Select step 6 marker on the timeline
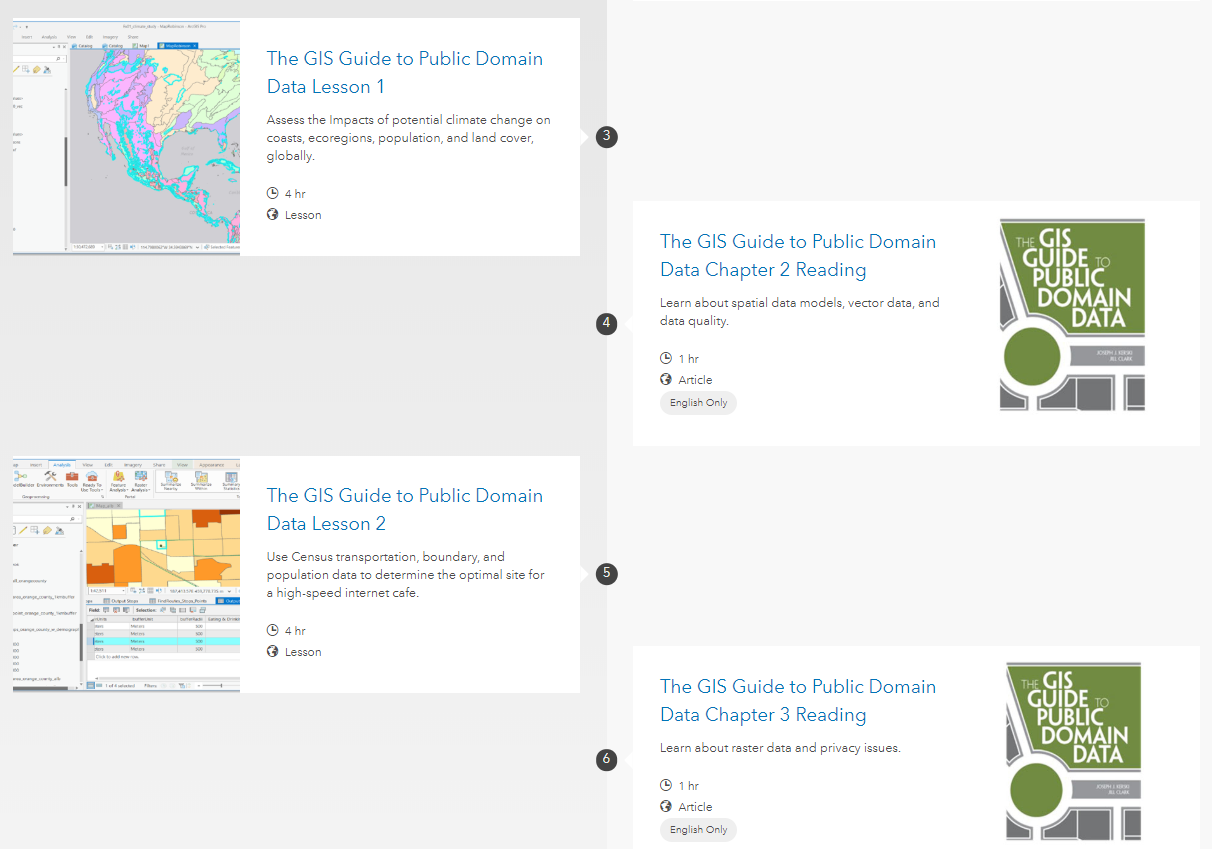The image size is (1212, 849). pos(606,759)
